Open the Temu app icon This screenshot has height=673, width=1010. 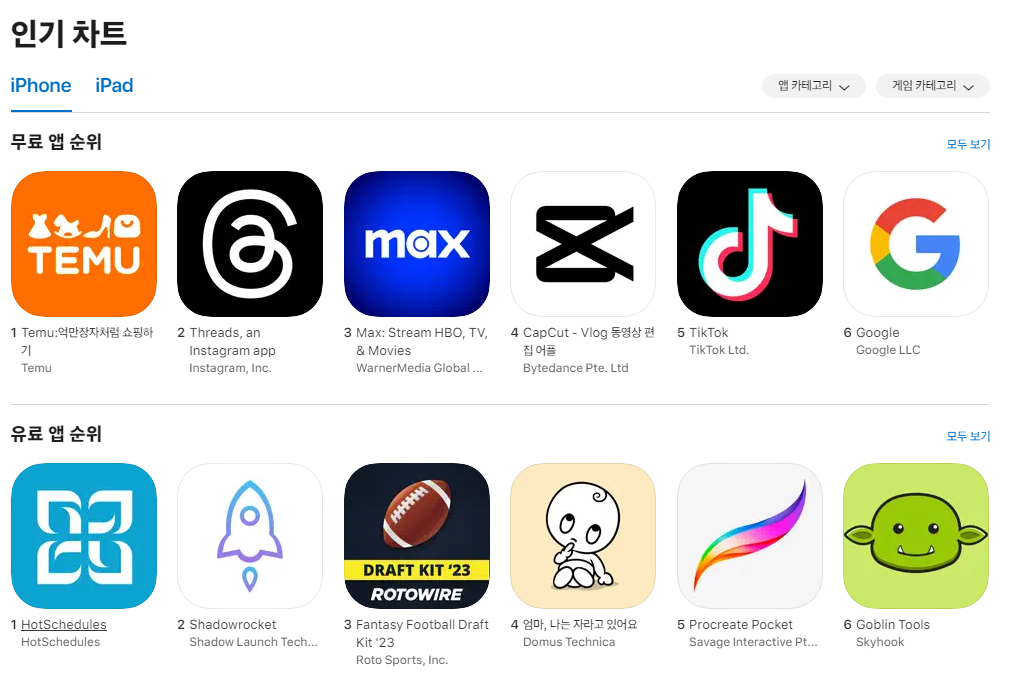[x=84, y=243]
